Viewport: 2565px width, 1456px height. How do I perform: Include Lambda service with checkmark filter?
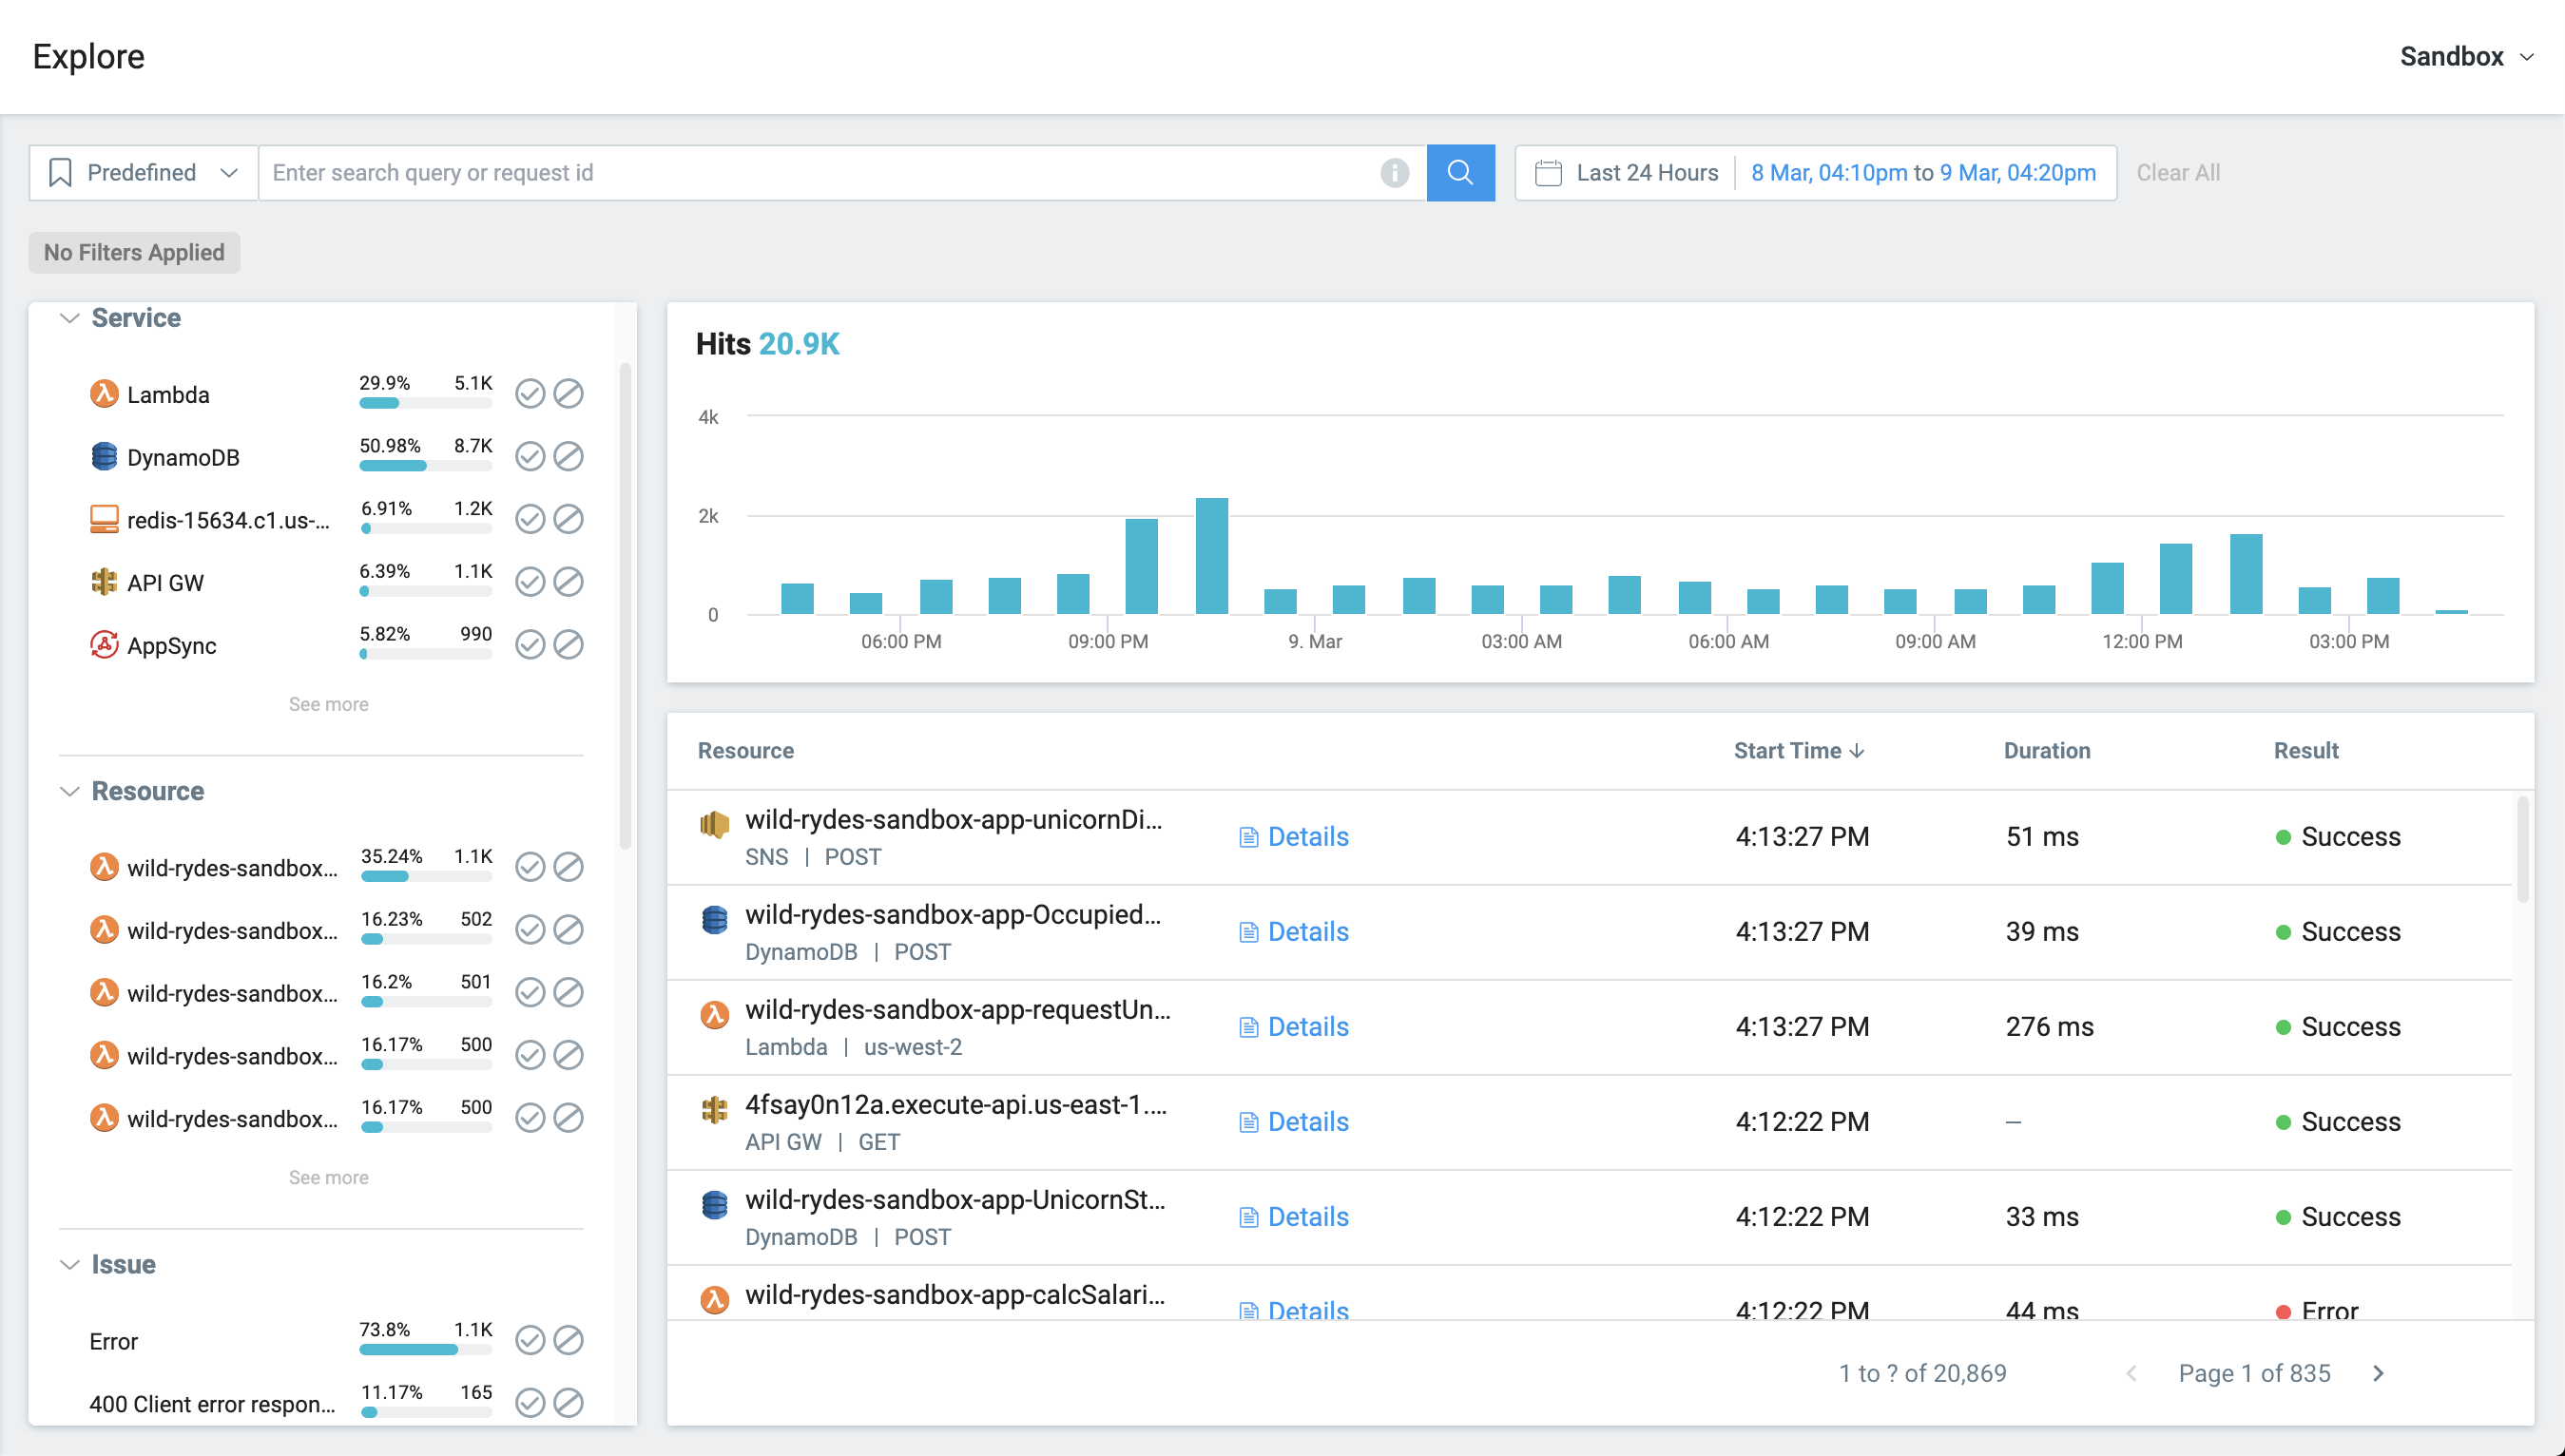[x=530, y=394]
